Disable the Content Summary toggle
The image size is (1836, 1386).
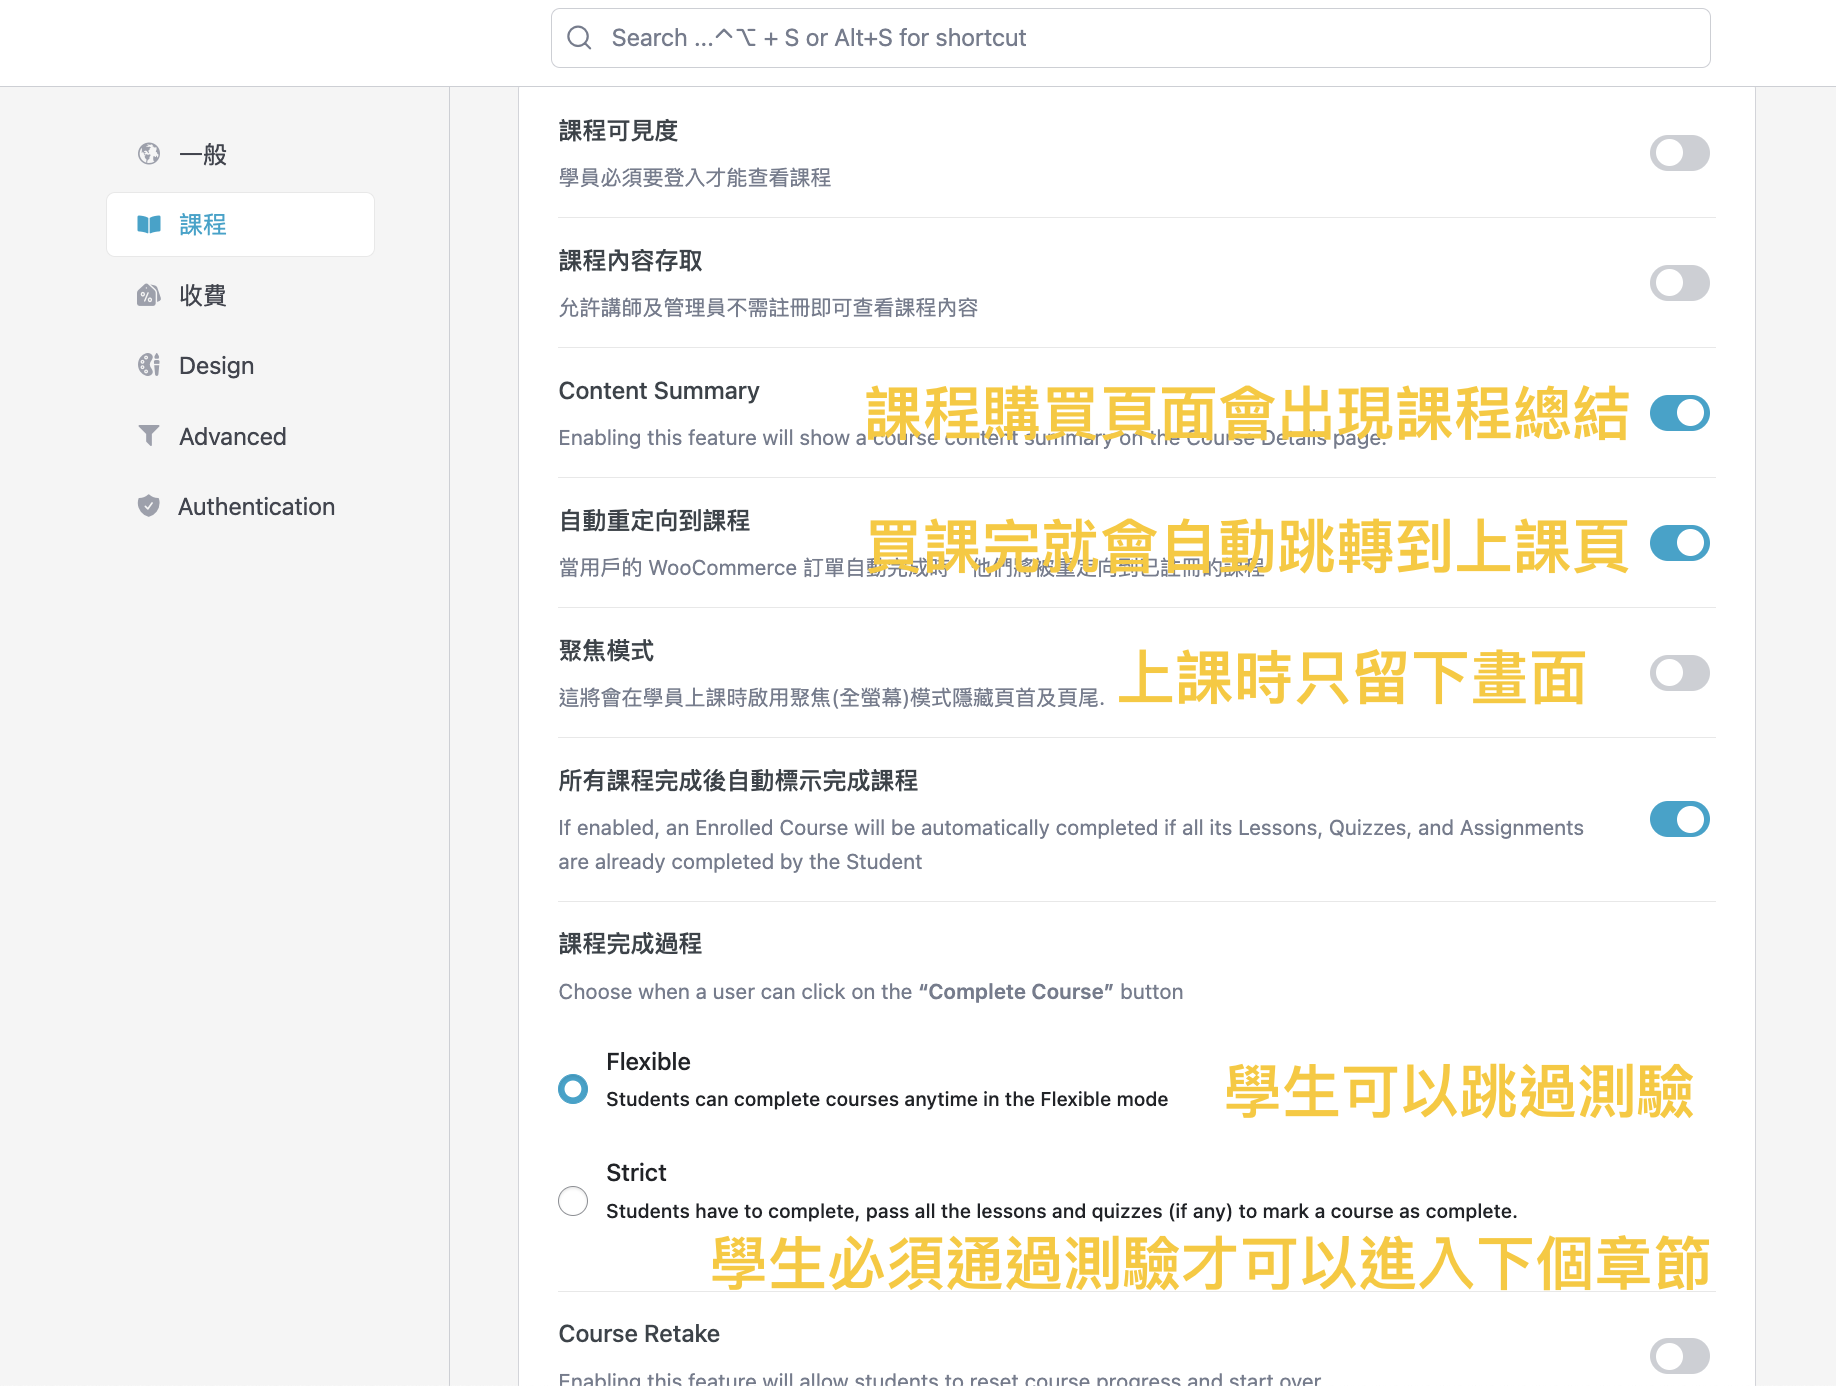click(1679, 413)
